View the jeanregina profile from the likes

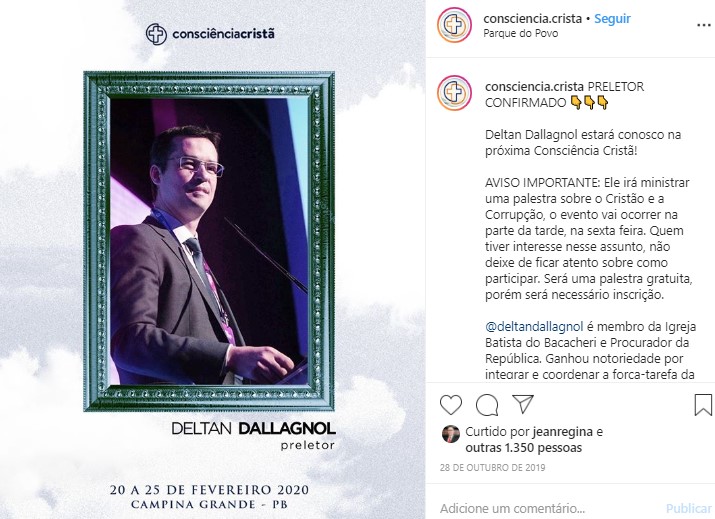click(x=563, y=432)
